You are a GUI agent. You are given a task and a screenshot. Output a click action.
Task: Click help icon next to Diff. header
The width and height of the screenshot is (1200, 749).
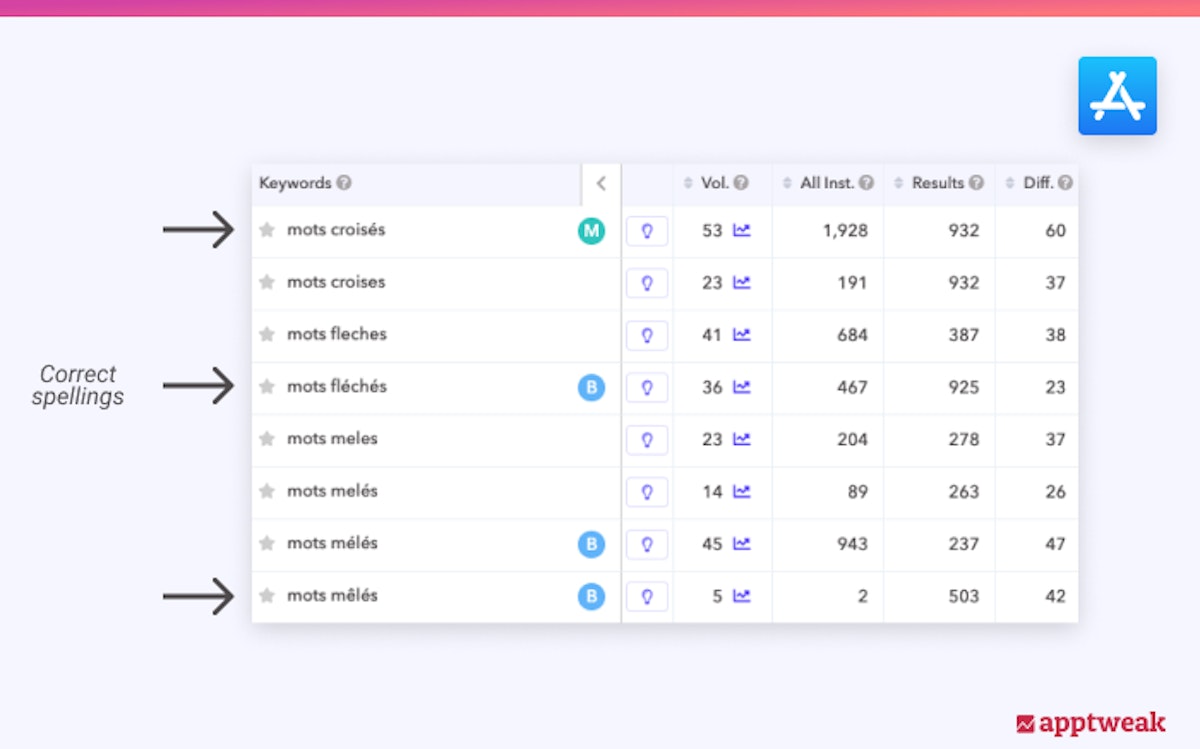tap(1065, 183)
